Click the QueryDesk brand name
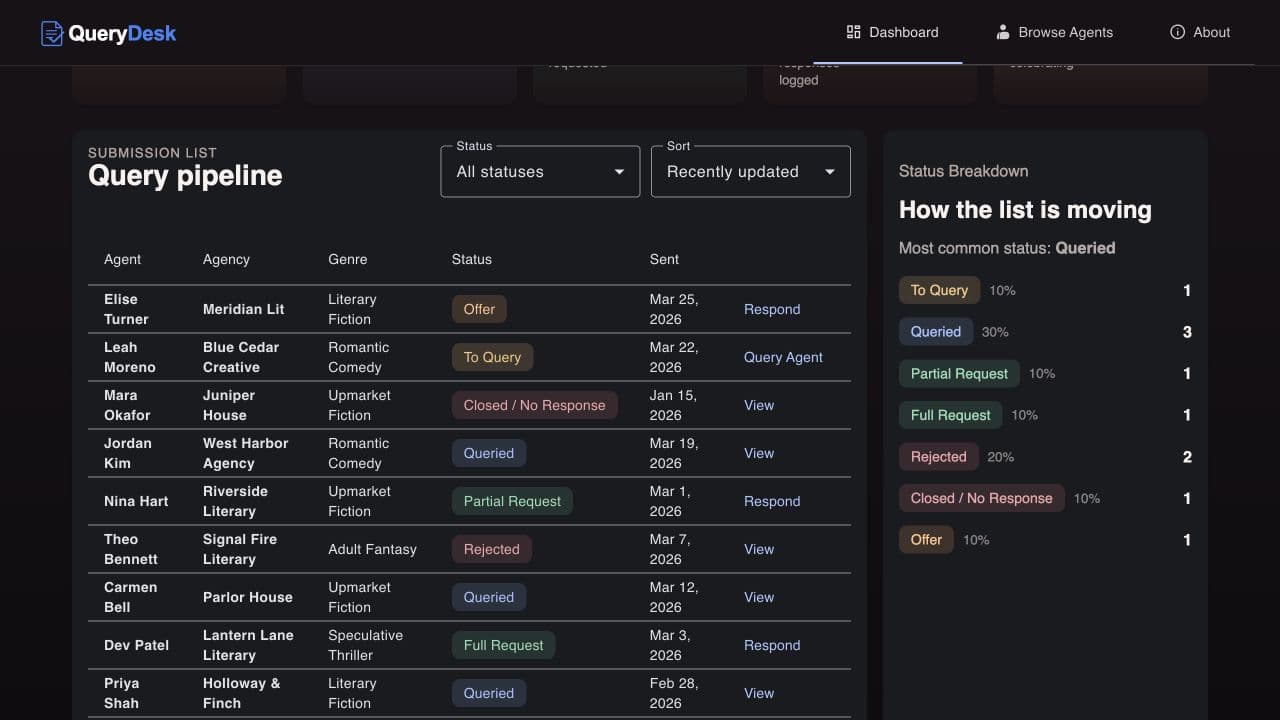This screenshot has width=1280, height=720. [x=122, y=33]
